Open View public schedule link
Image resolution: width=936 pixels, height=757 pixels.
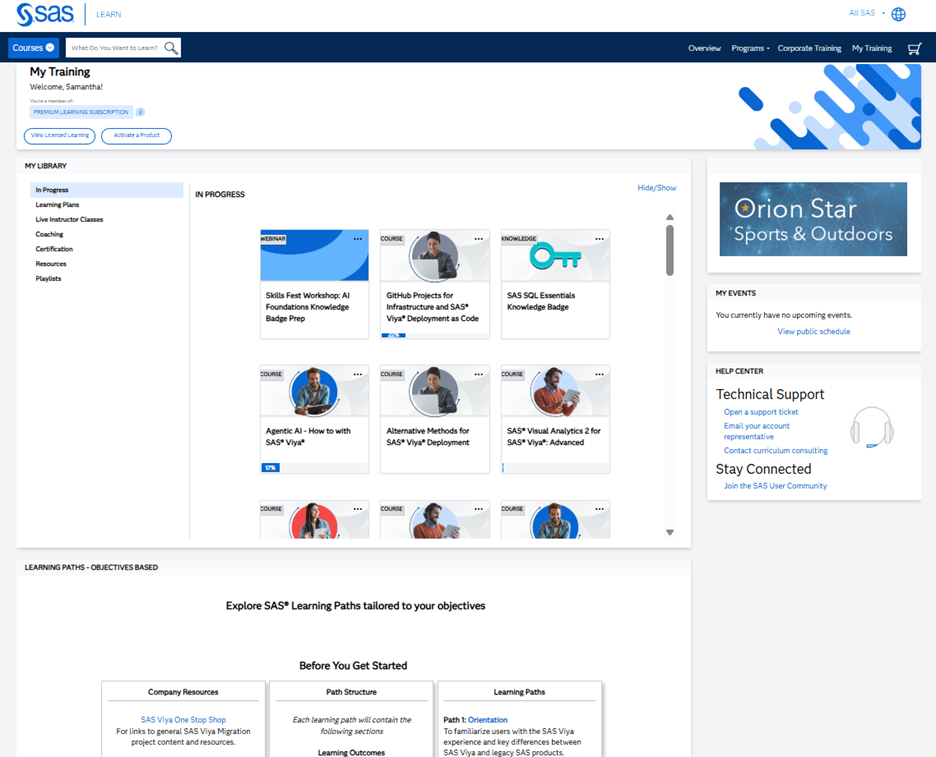tap(814, 331)
